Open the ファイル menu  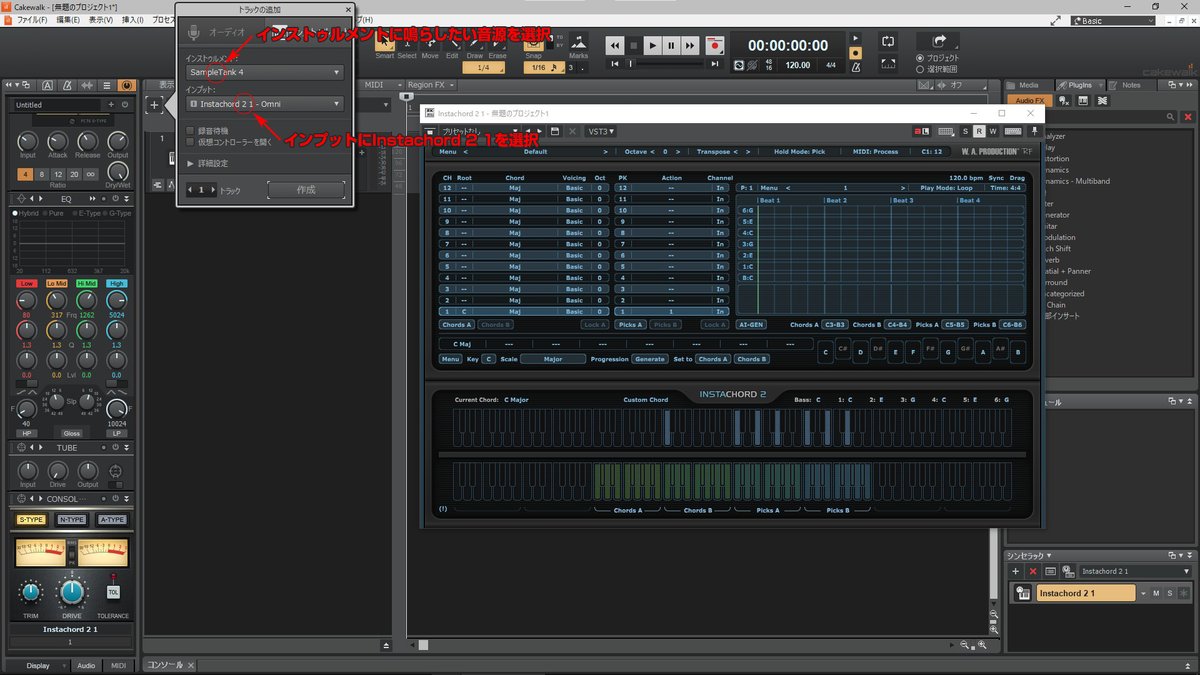point(31,20)
